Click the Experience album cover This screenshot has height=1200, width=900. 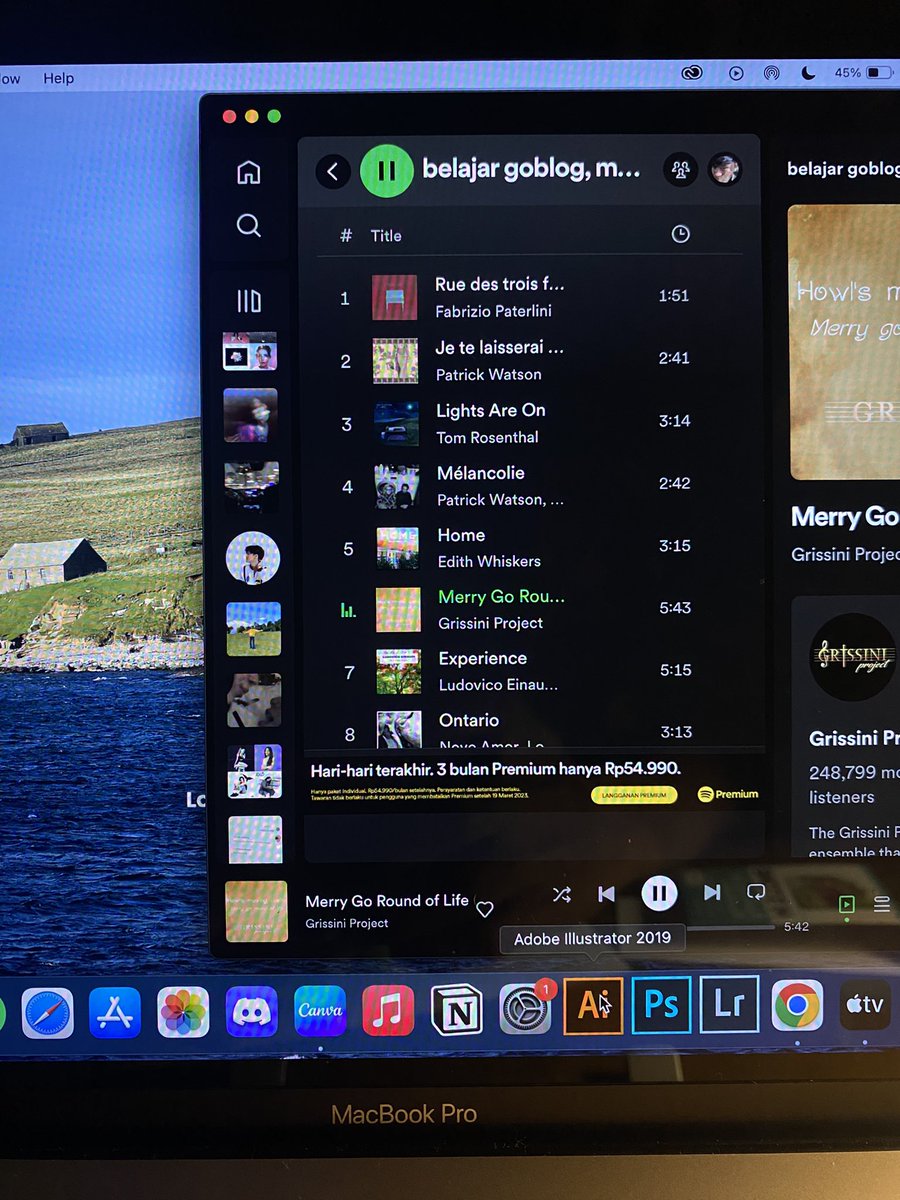[x=398, y=672]
